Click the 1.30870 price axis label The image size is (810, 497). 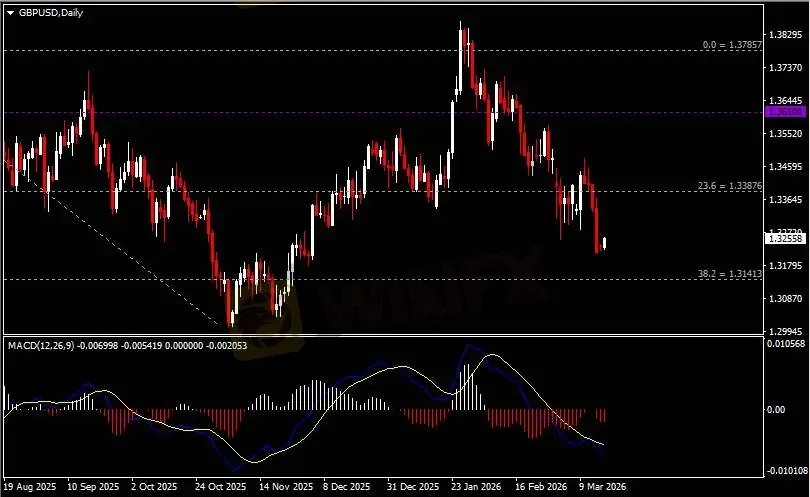tap(786, 299)
